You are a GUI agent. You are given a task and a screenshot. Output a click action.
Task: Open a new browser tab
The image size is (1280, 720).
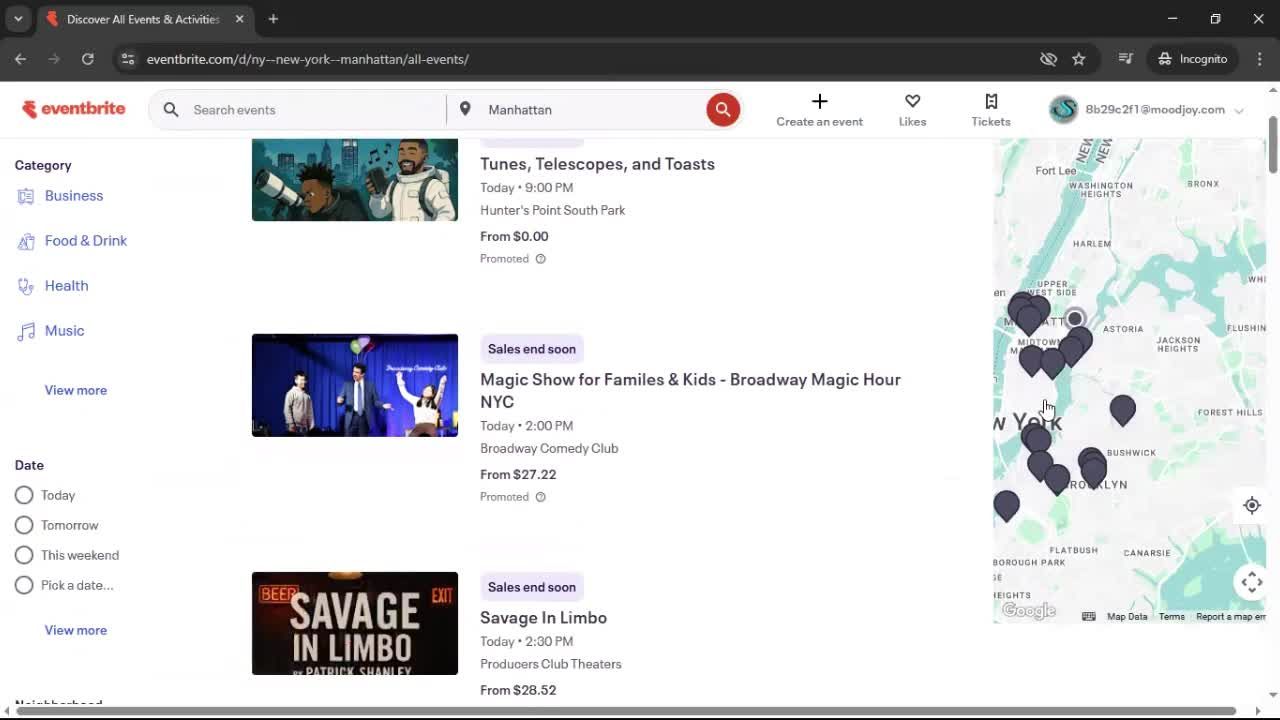273,19
